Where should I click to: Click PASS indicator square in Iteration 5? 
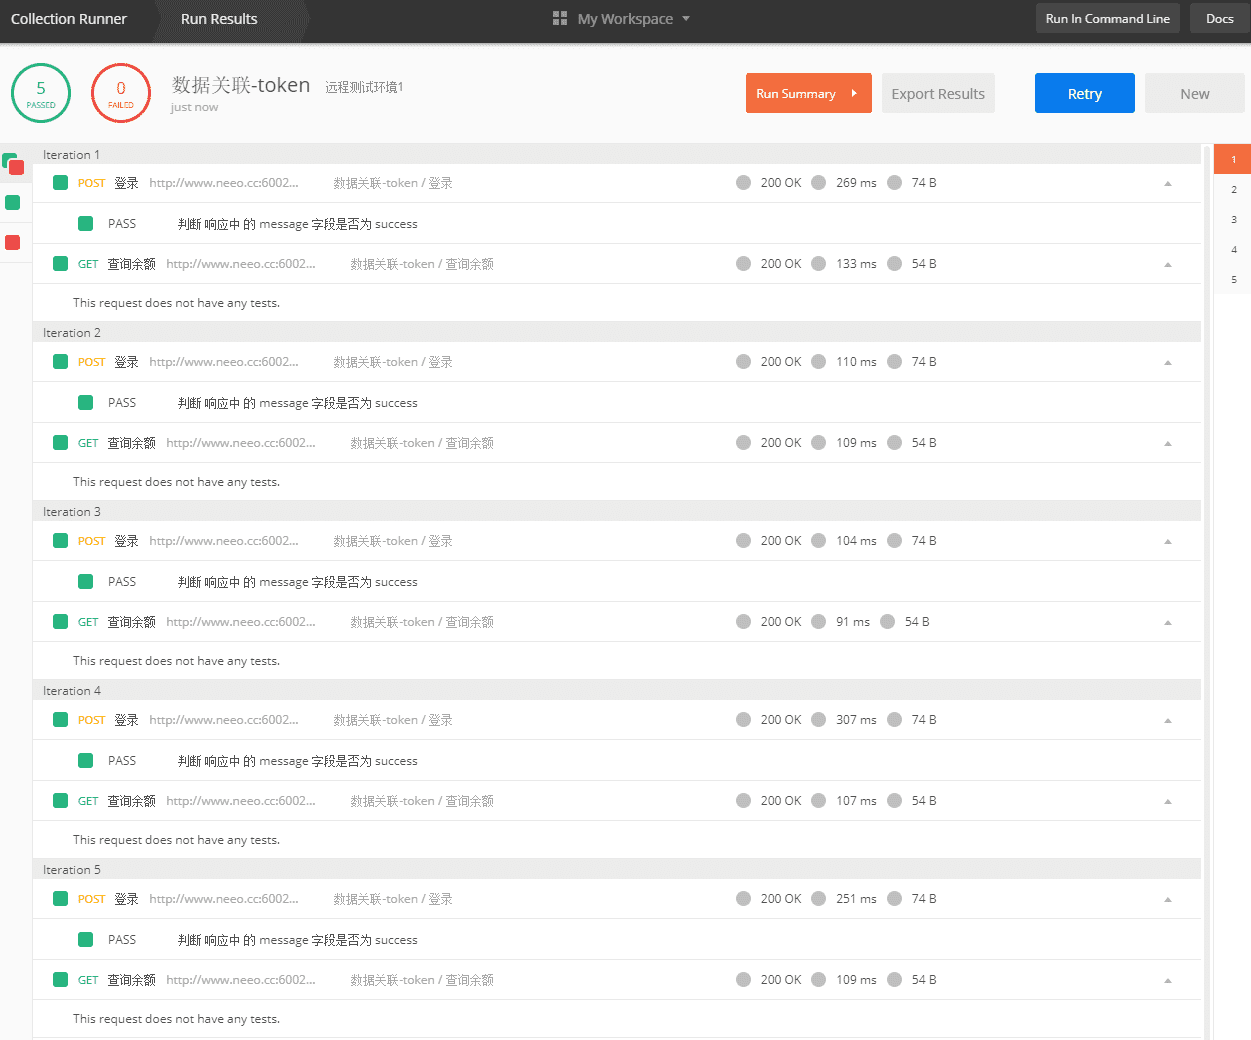(86, 940)
